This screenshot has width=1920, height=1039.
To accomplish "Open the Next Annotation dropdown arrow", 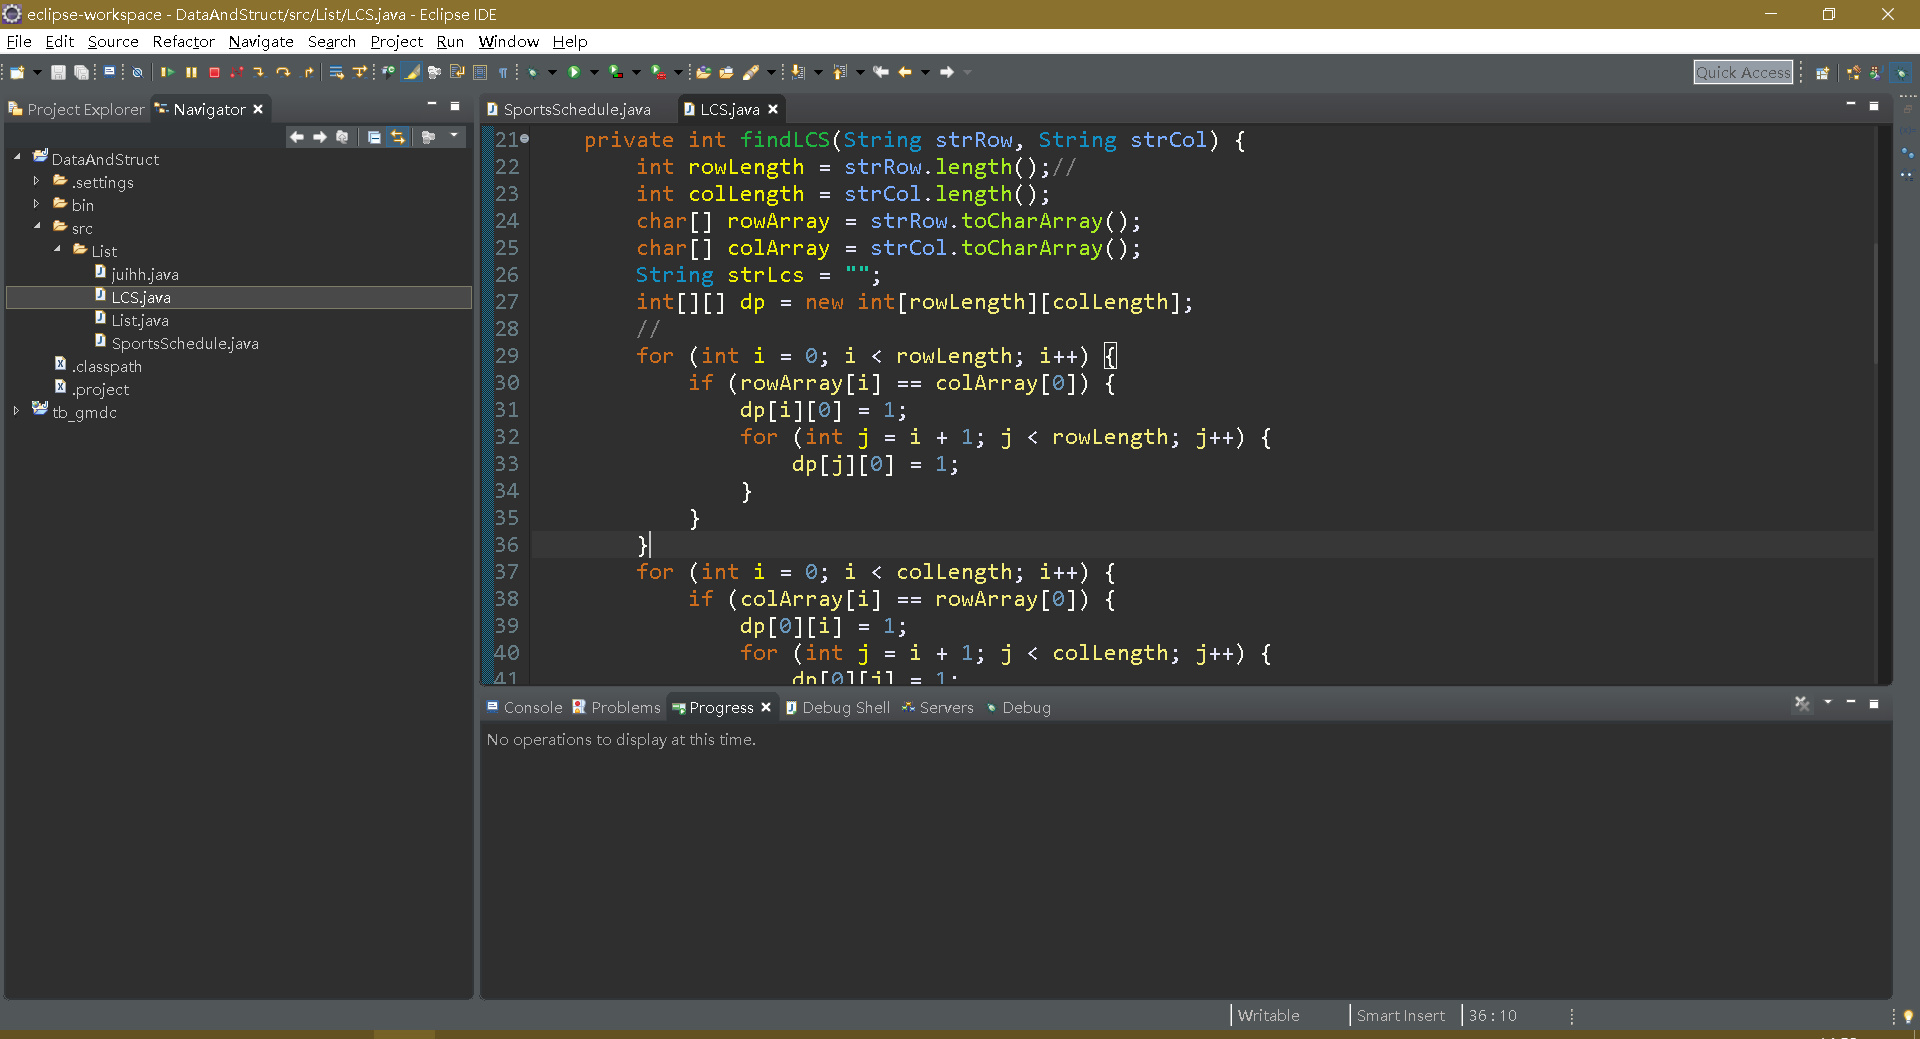I will point(818,72).
